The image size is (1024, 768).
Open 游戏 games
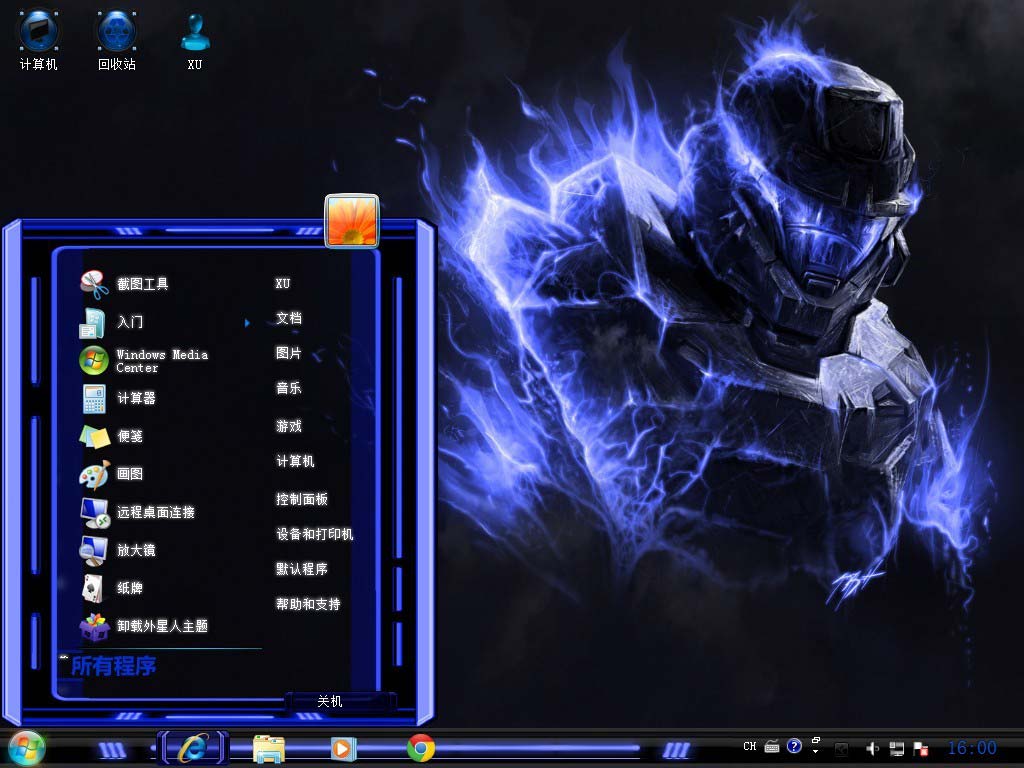(289, 426)
